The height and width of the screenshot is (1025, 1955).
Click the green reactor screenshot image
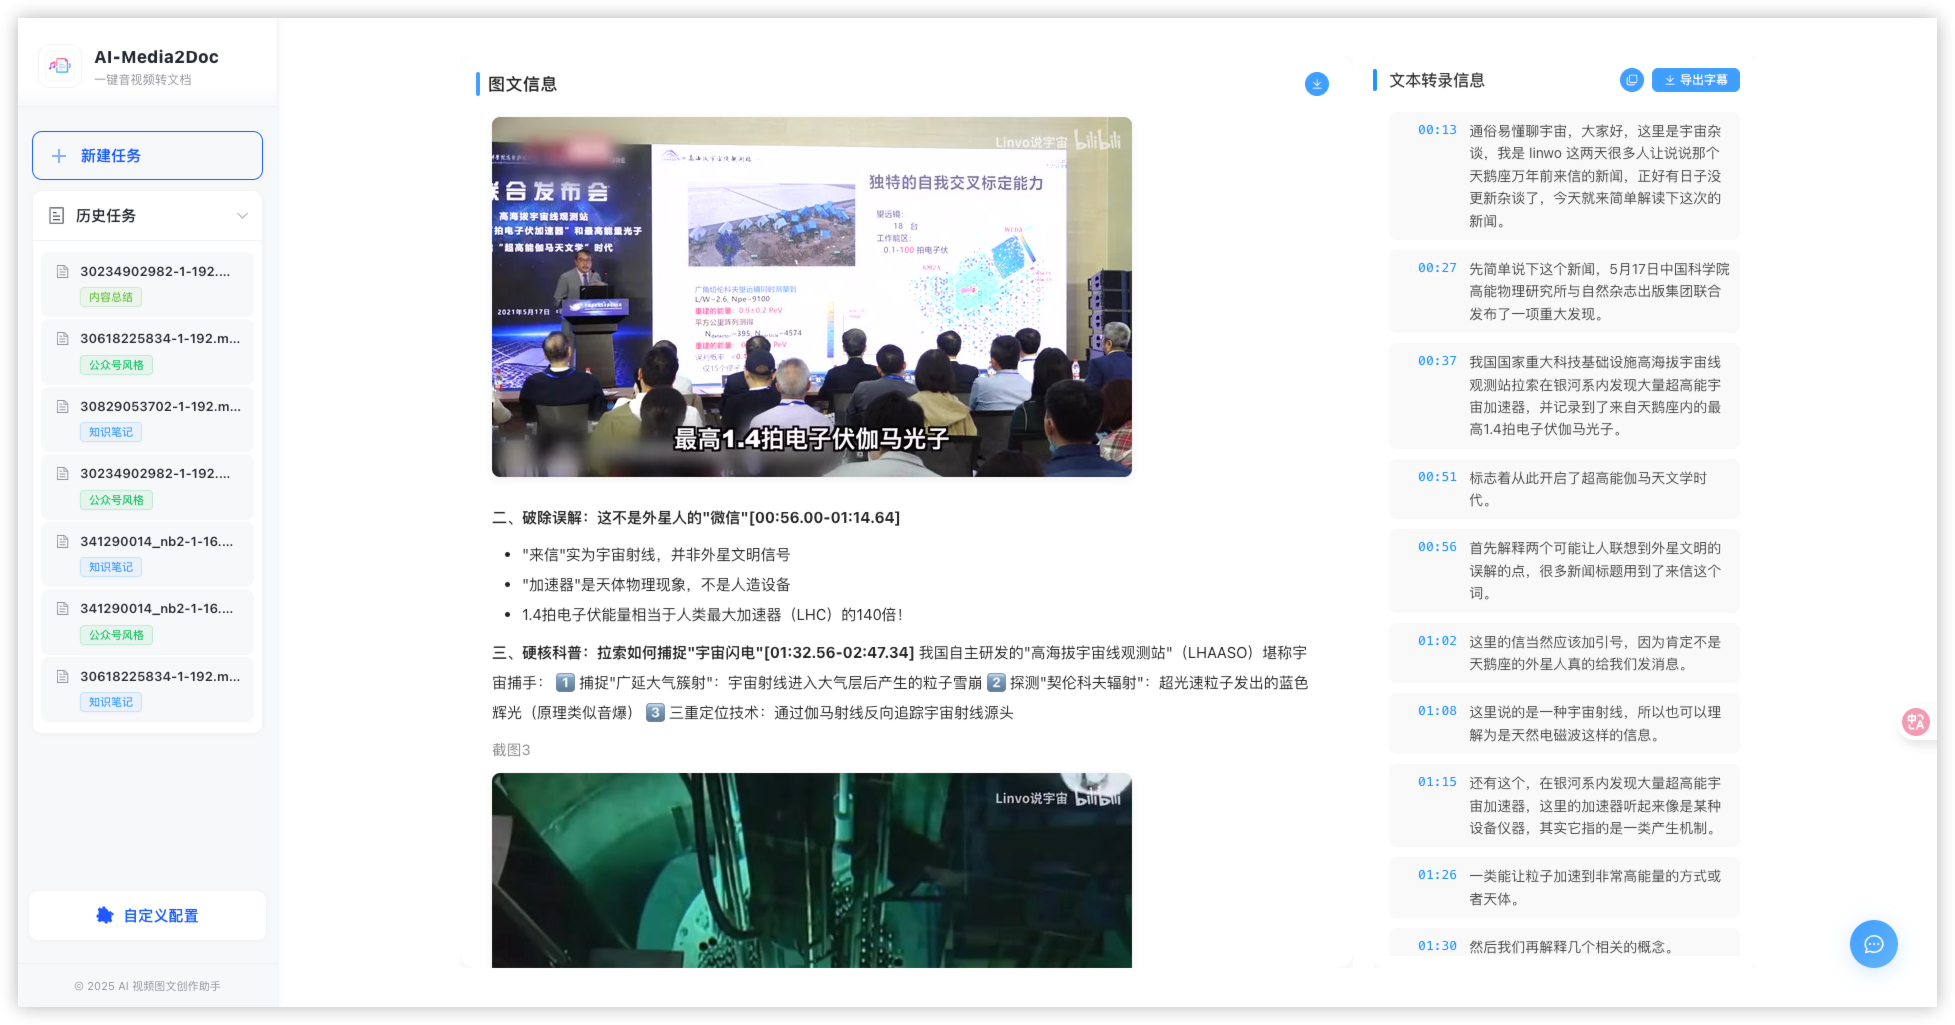pyautogui.click(x=811, y=869)
